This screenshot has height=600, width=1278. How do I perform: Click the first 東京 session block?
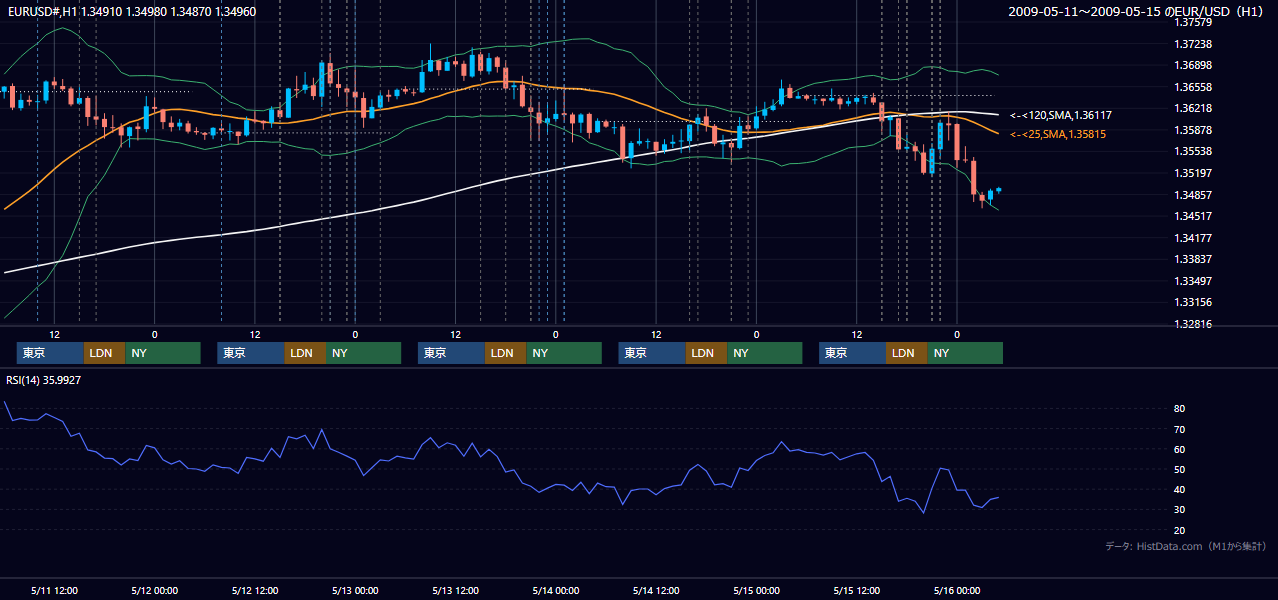50,353
